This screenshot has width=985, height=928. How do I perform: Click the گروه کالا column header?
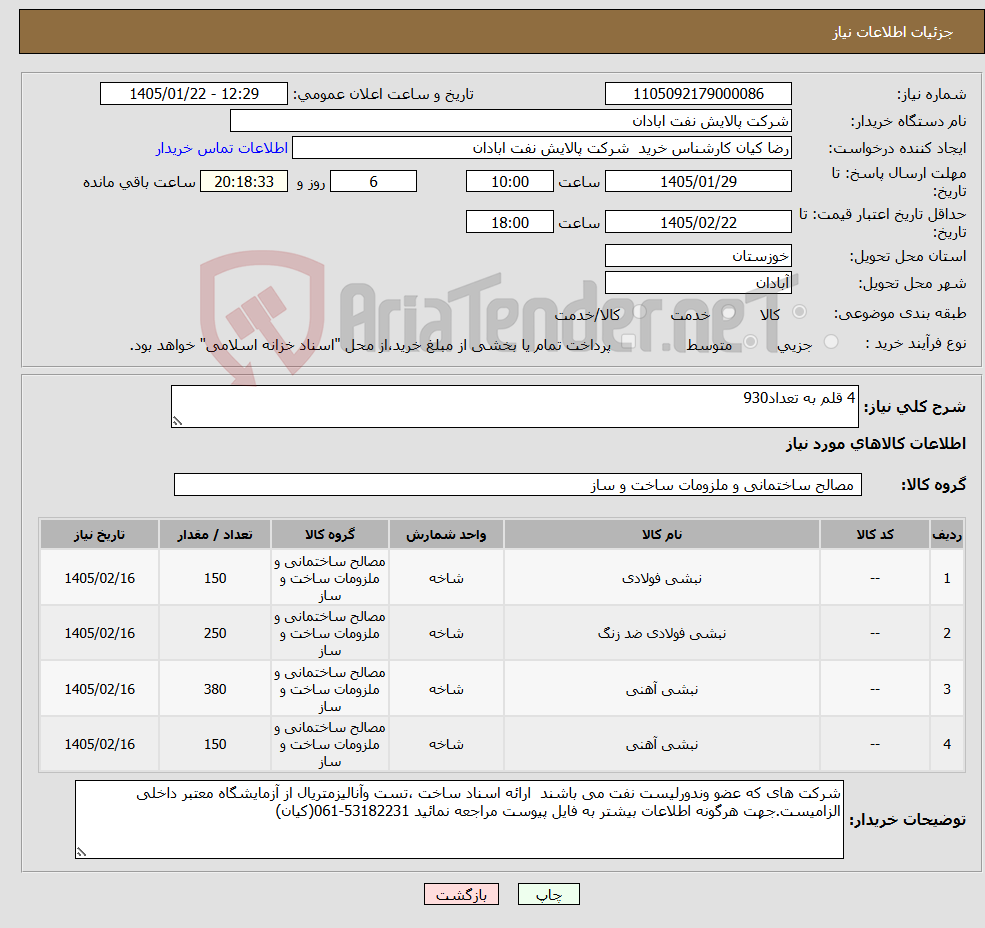coord(330,534)
